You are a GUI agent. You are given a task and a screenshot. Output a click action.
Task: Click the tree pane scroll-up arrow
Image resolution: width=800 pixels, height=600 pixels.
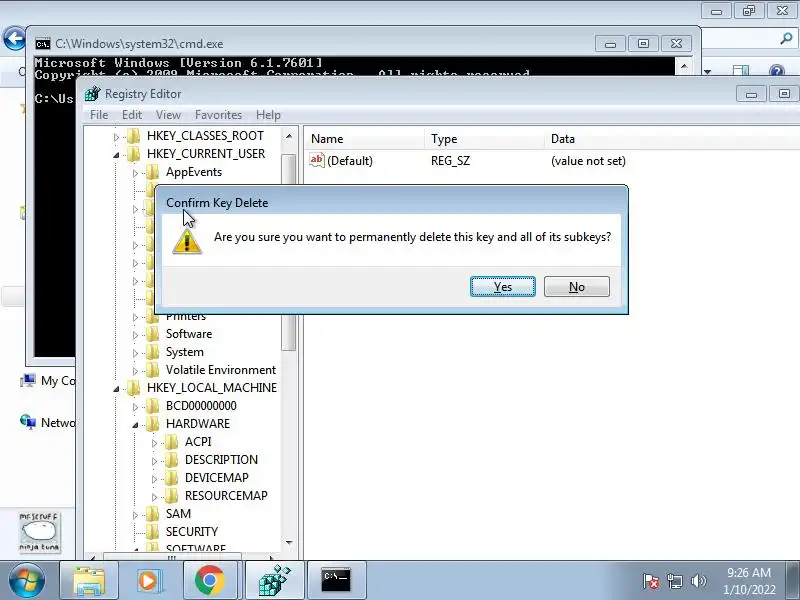pyautogui.click(x=289, y=136)
